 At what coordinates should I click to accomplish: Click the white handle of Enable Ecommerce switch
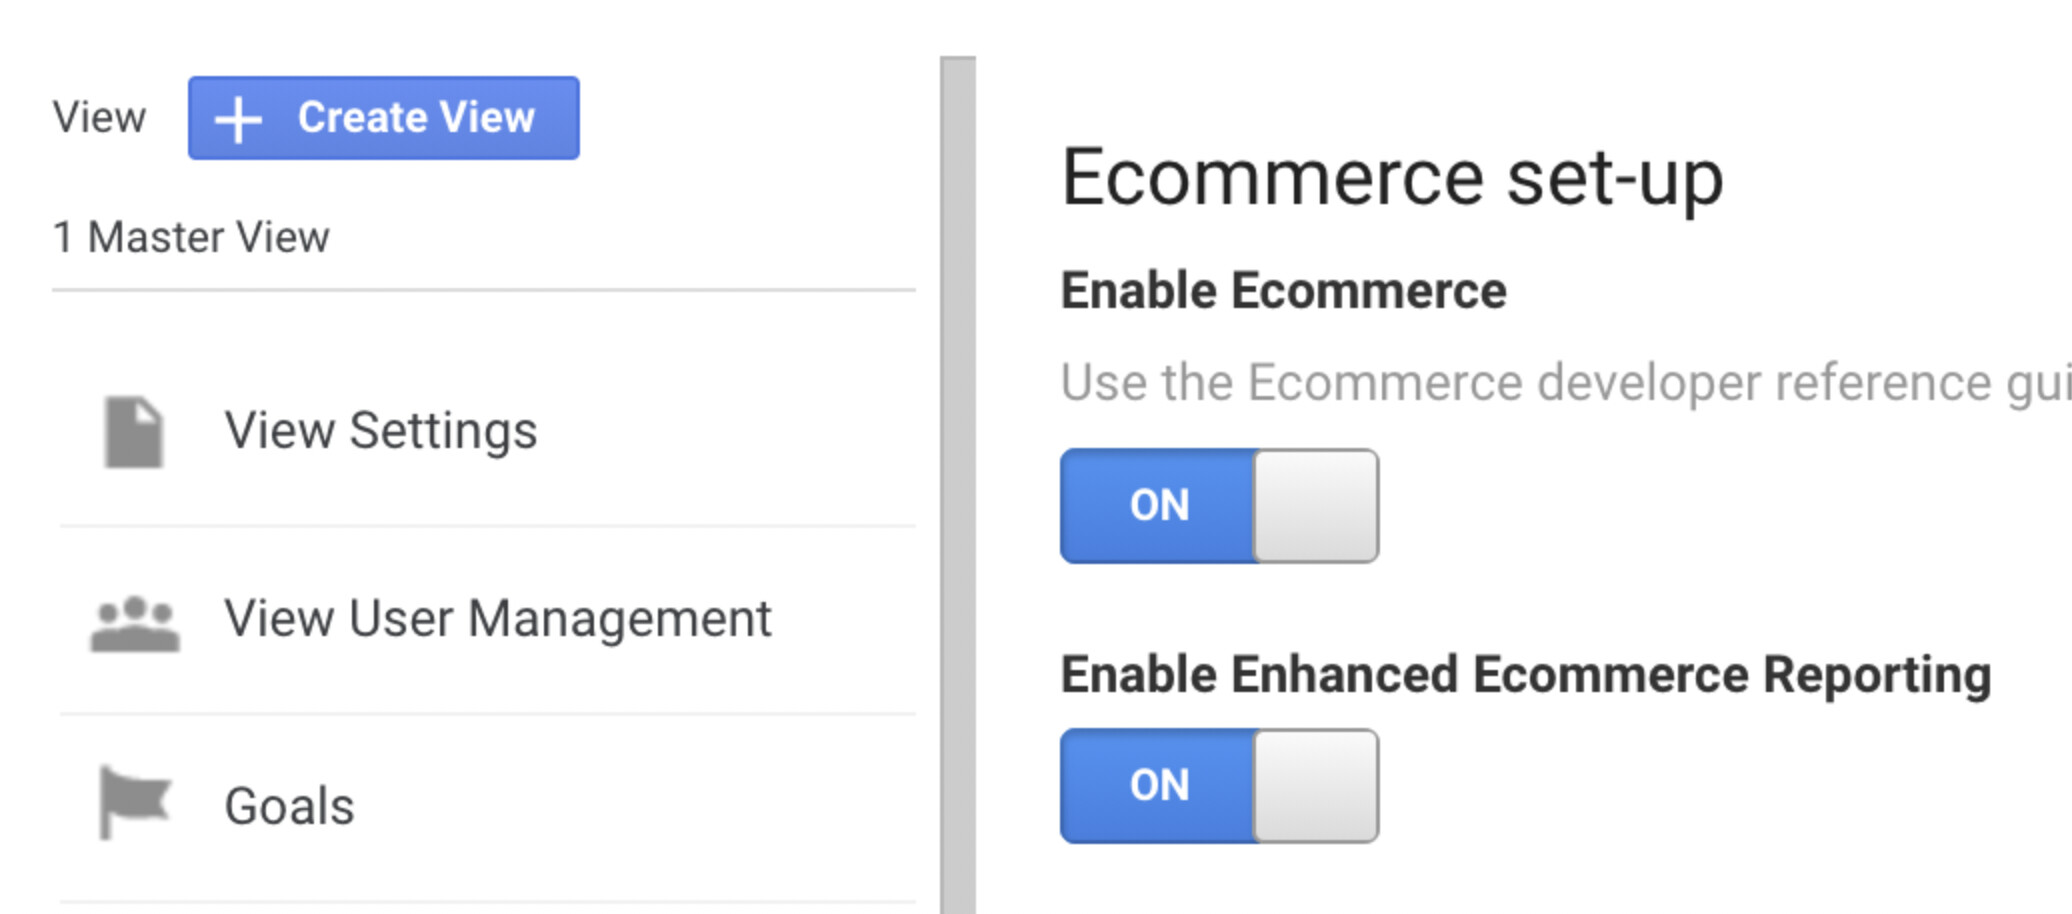[1316, 506]
